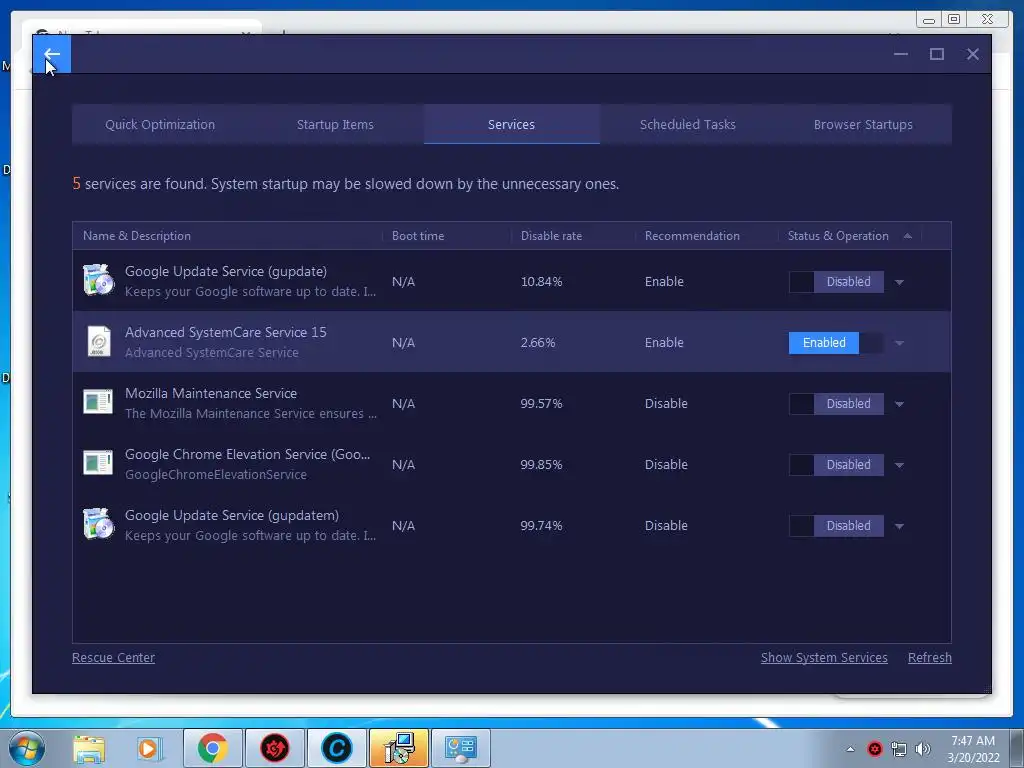Image resolution: width=1024 pixels, height=768 pixels.
Task: Expand the dropdown arrow for gupdatem service
Action: click(x=899, y=526)
